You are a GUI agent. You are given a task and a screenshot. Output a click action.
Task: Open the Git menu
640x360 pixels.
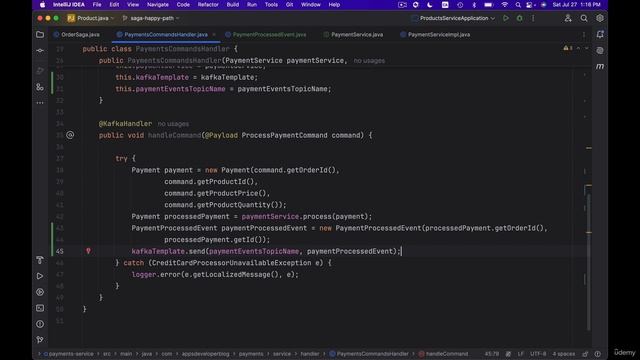(289, 5)
